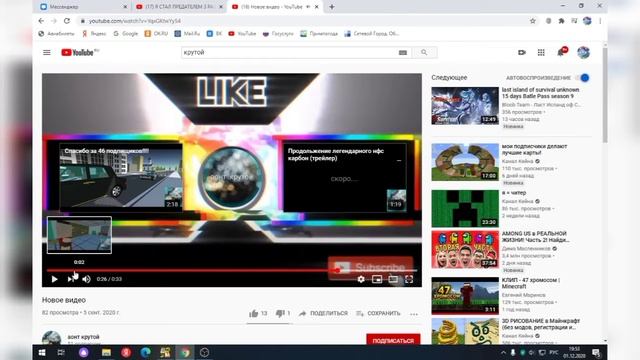Open the Windows Start menu
640x360 pixels.
tap(42, 352)
